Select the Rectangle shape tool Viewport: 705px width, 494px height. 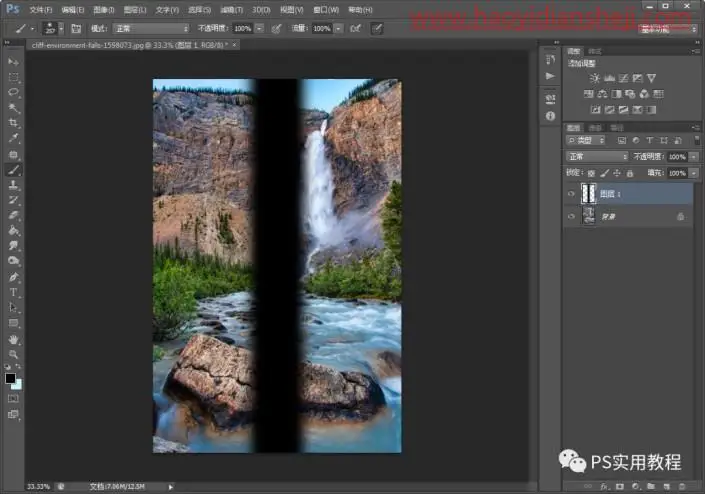pyautogui.click(x=13, y=324)
